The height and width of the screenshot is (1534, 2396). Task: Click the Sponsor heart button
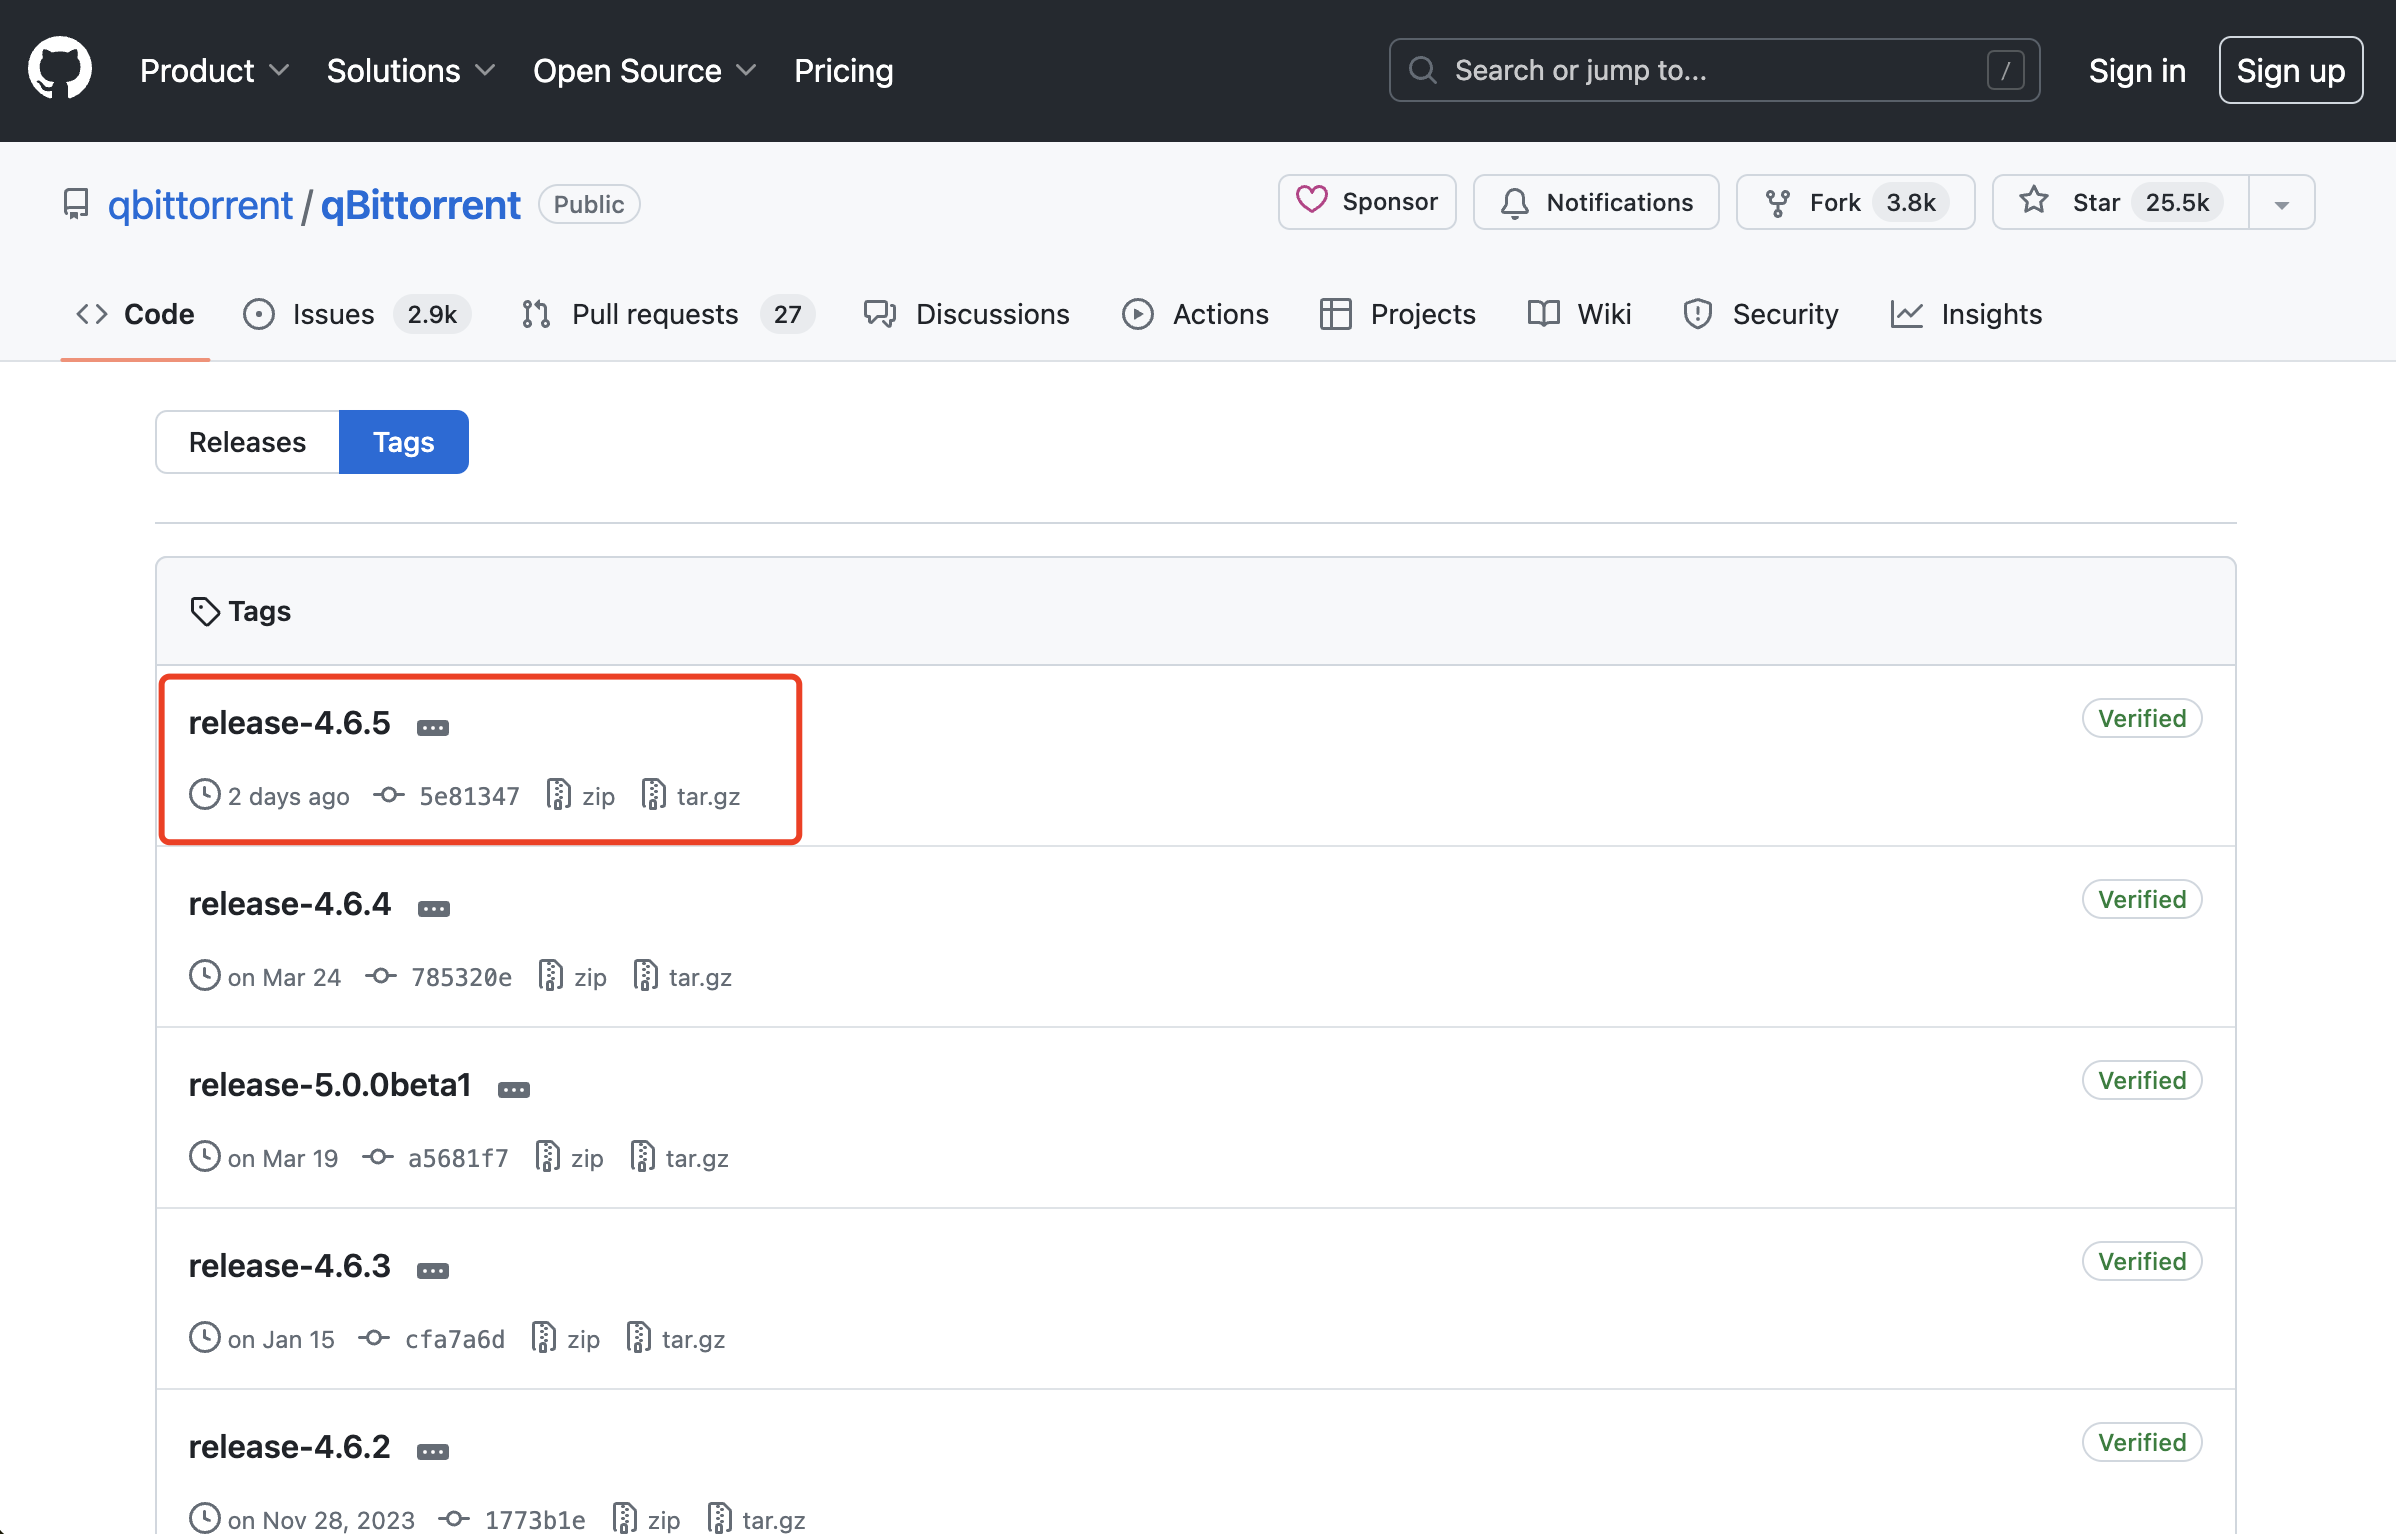(1367, 202)
